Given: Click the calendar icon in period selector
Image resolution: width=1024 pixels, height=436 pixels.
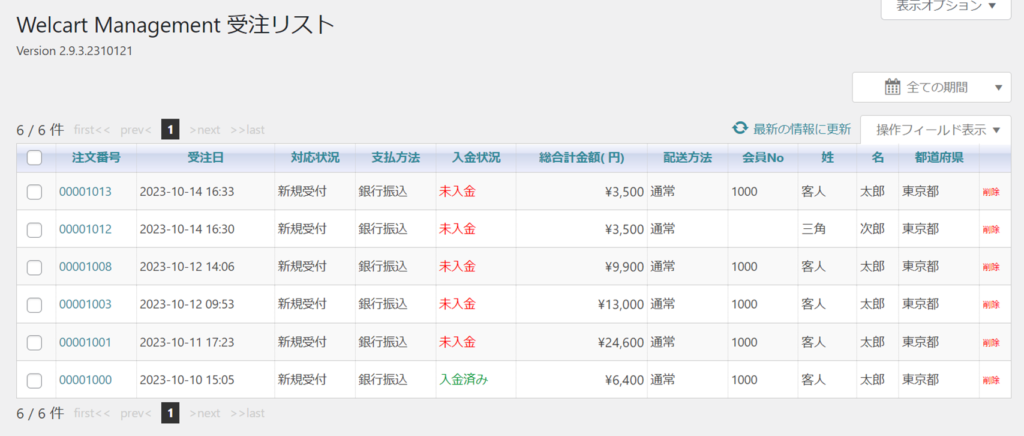Looking at the screenshot, I should pyautogui.click(x=893, y=87).
